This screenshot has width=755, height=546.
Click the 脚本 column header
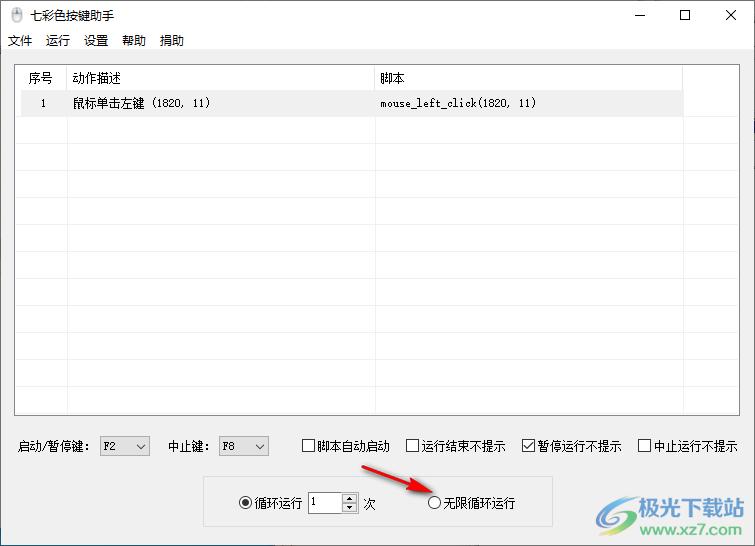tap(528, 78)
